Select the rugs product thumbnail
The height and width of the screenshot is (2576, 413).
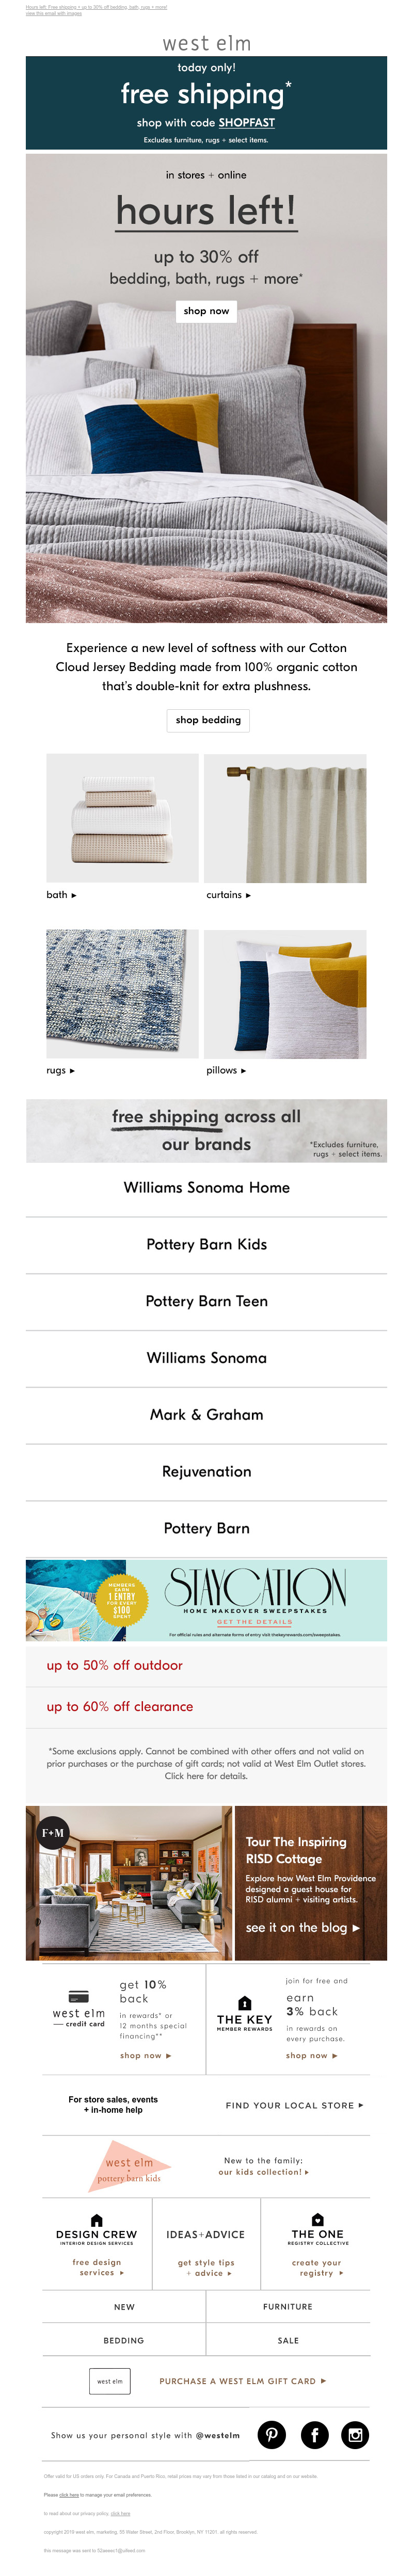(122, 994)
